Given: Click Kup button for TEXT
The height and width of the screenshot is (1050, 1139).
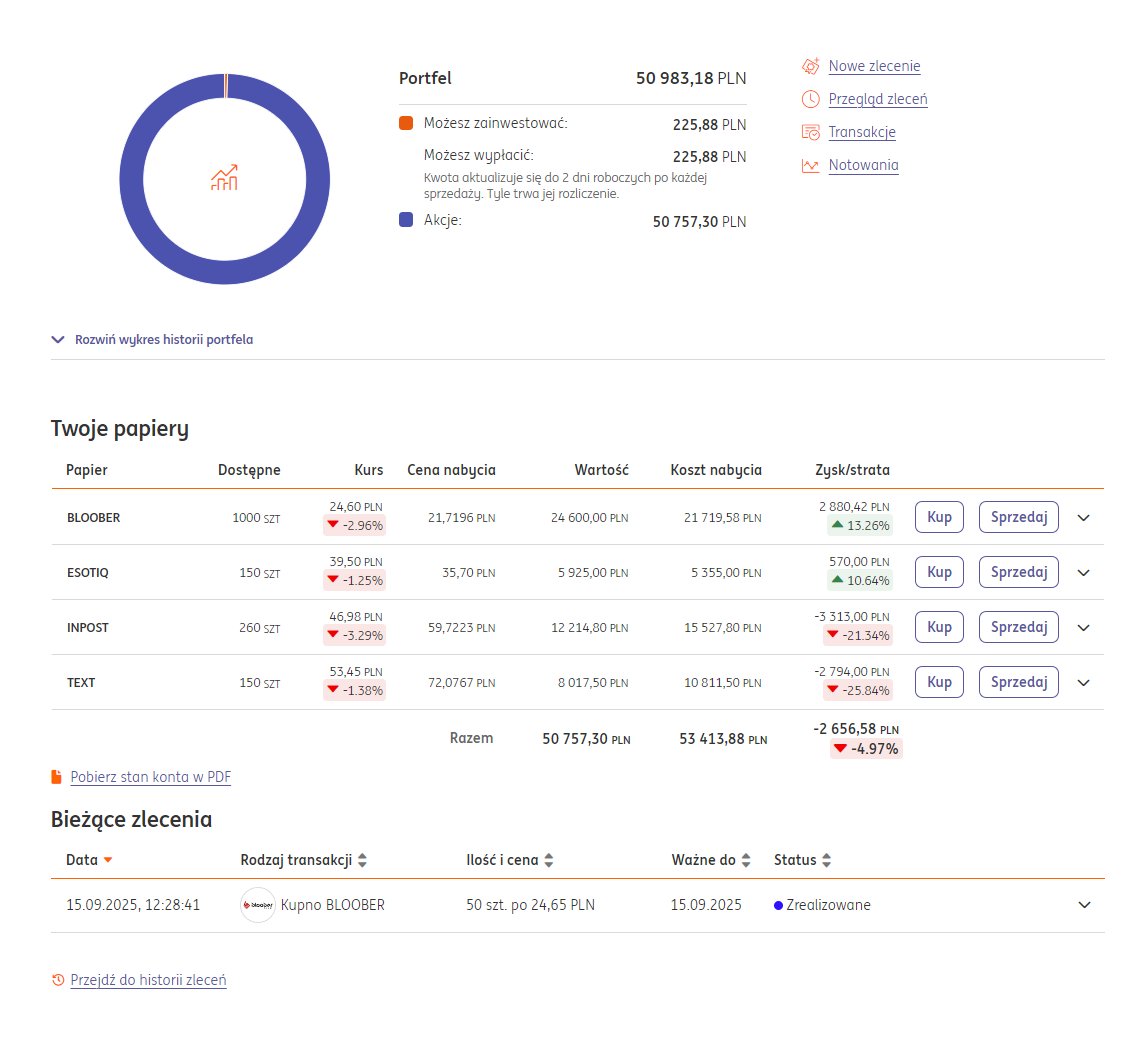Looking at the screenshot, I should [x=939, y=682].
